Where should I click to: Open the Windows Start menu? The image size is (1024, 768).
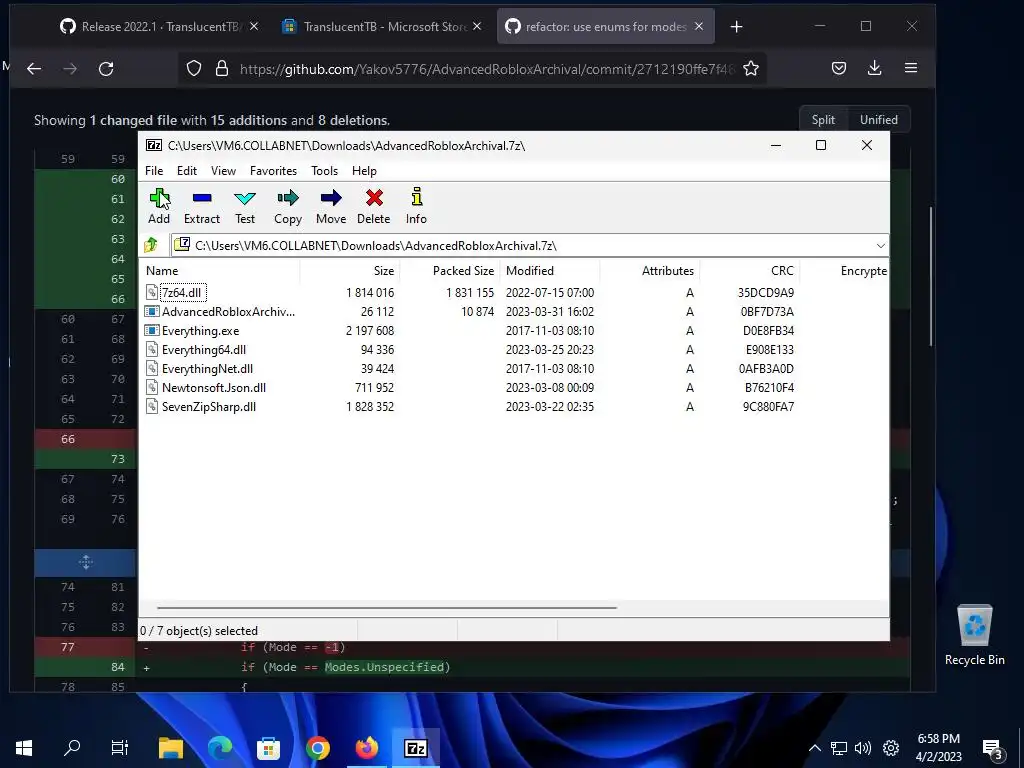pyautogui.click(x=24, y=747)
